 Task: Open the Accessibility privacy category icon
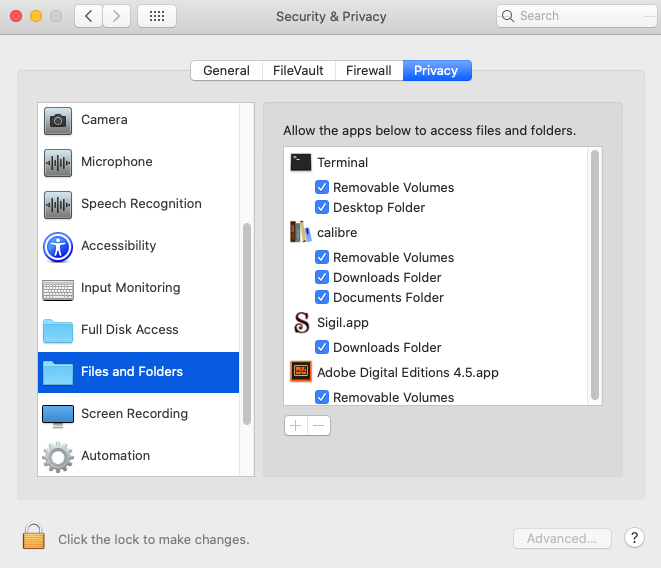point(58,246)
